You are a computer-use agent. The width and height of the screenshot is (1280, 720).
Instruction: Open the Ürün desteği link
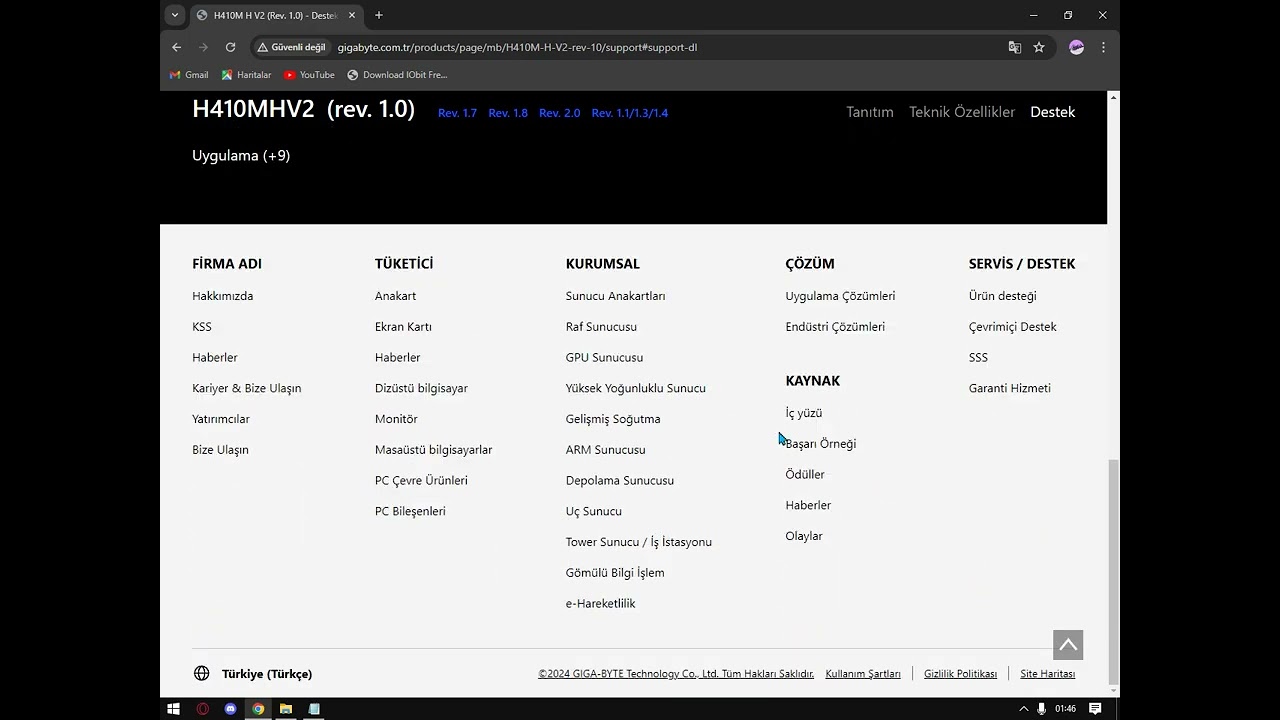(x=1003, y=296)
